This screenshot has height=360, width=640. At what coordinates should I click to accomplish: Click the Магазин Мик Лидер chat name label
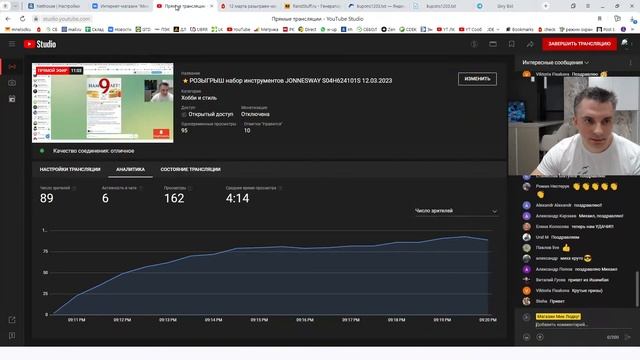pyautogui.click(x=558, y=316)
